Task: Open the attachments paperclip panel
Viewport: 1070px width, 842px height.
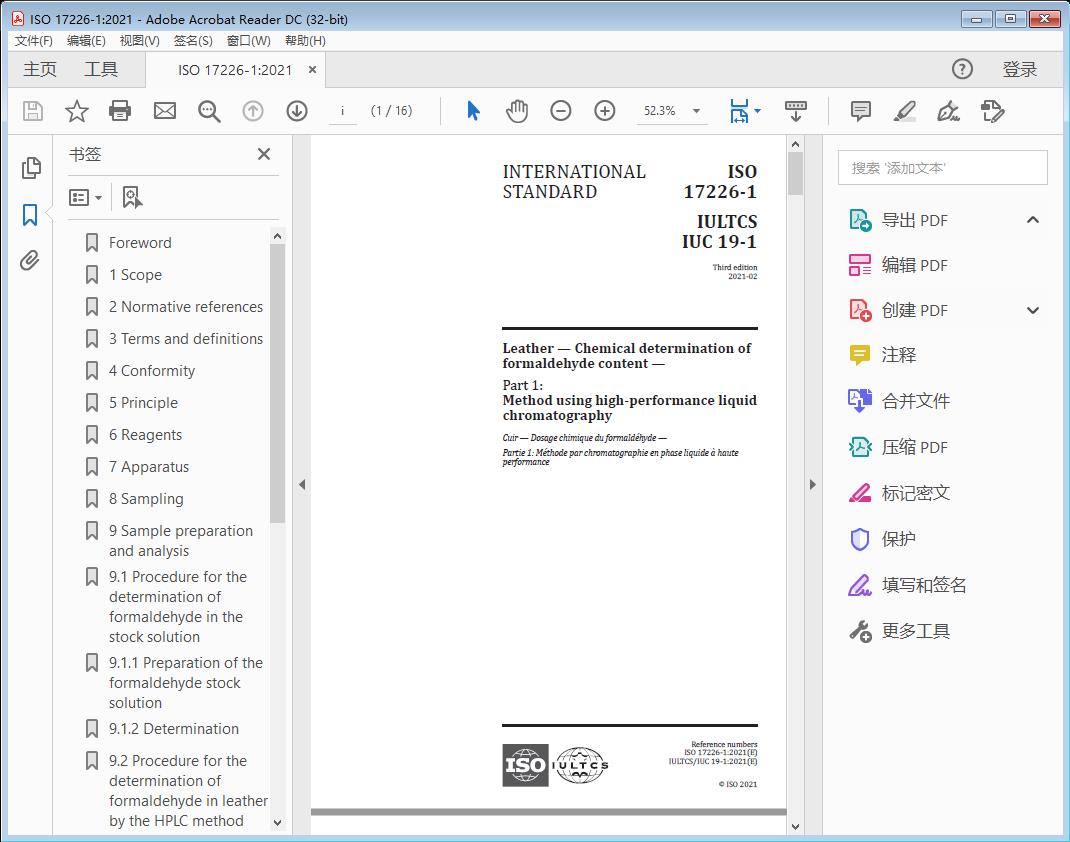Action: coord(30,261)
